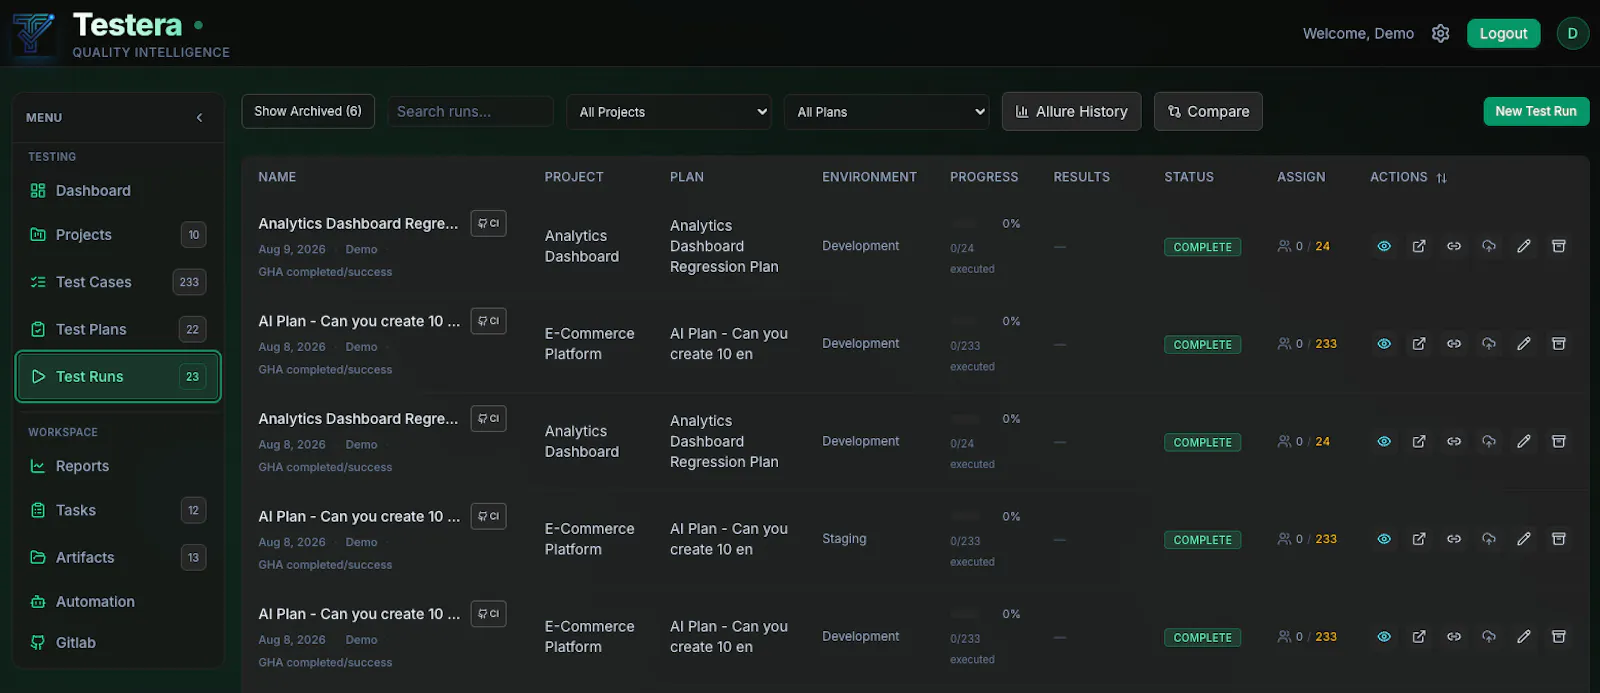This screenshot has height=693, width=1600.
Task: Click assignee count 0 / 24 on Aug 9 run
Action: click(x=1304, y=246)
